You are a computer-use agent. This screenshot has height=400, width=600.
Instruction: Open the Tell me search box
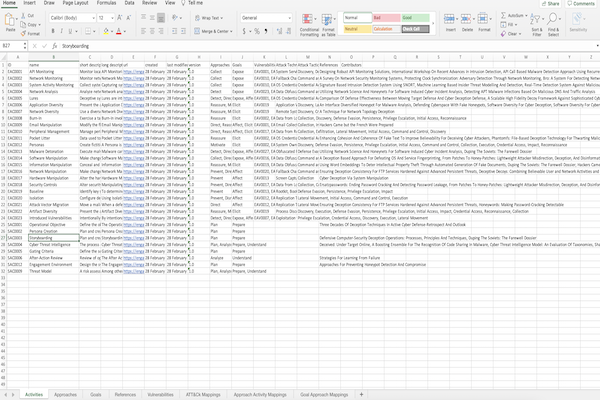click(192, 3)
